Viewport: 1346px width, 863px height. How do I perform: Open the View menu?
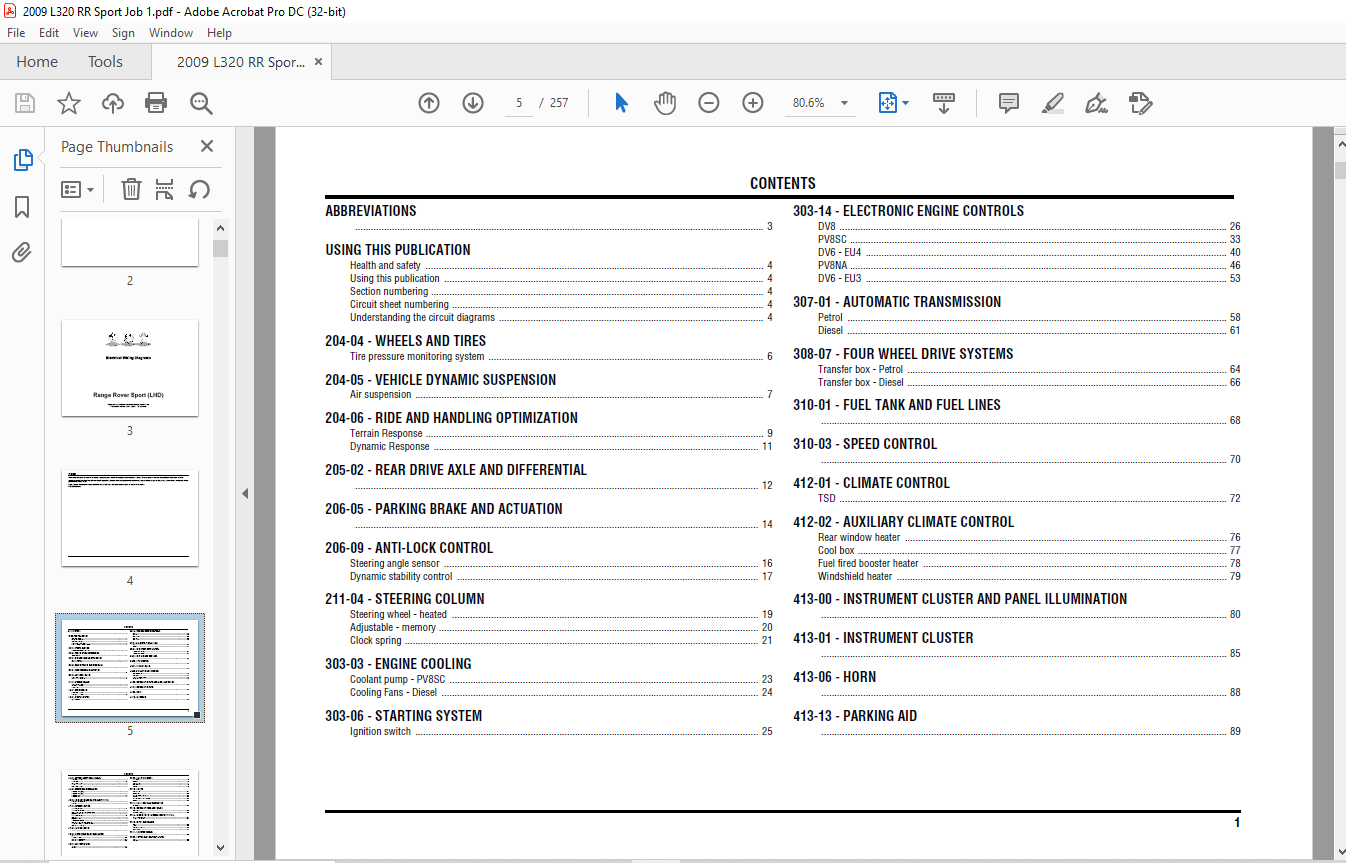[86, 33]
